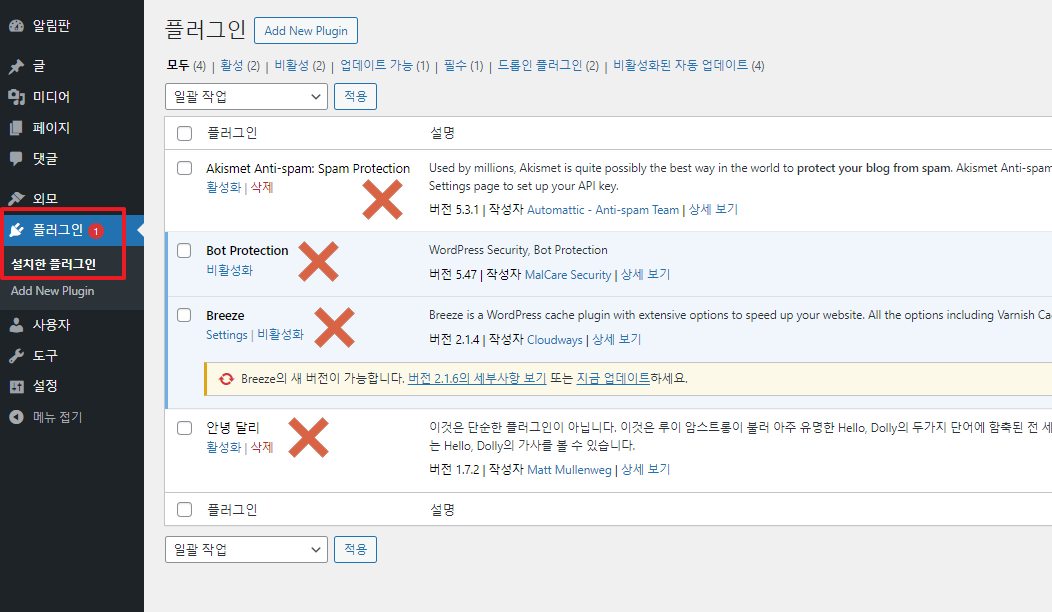The height and width of the screenshot is (612, 1052).
Task: Click the top 적용 button
Action: (x=356, y=97)
